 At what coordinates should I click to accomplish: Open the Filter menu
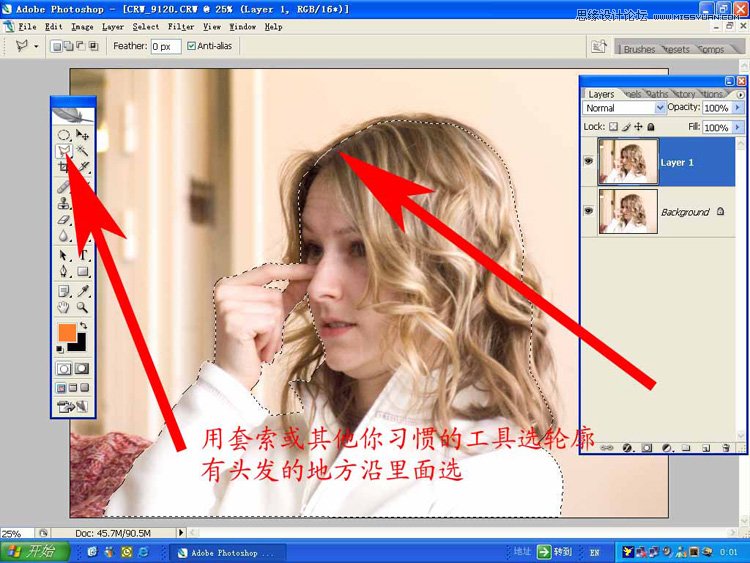point(181,27)
